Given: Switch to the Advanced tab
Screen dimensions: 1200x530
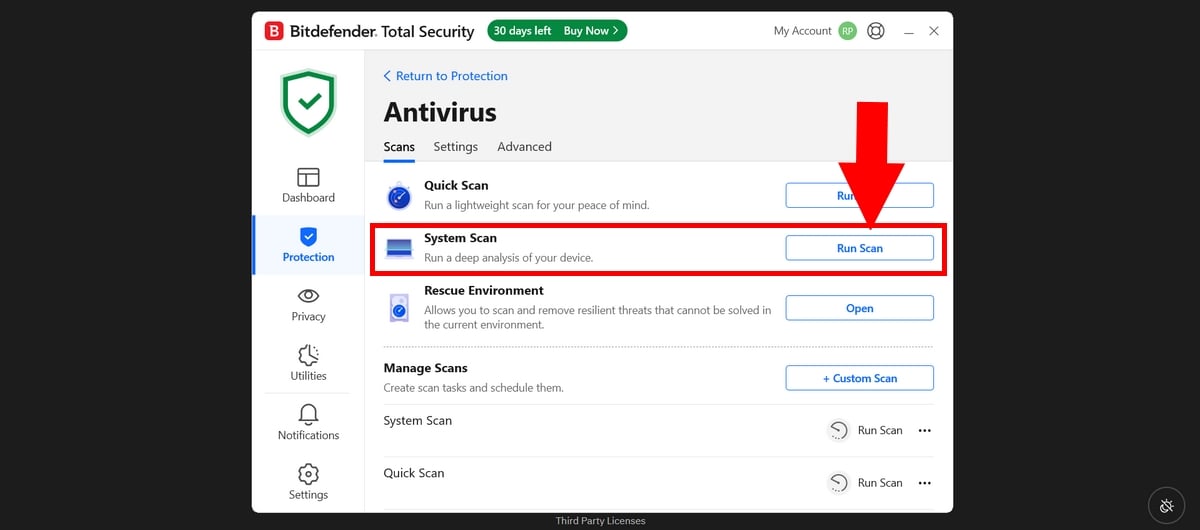Looking at the screenshot, I should (524, 147).
